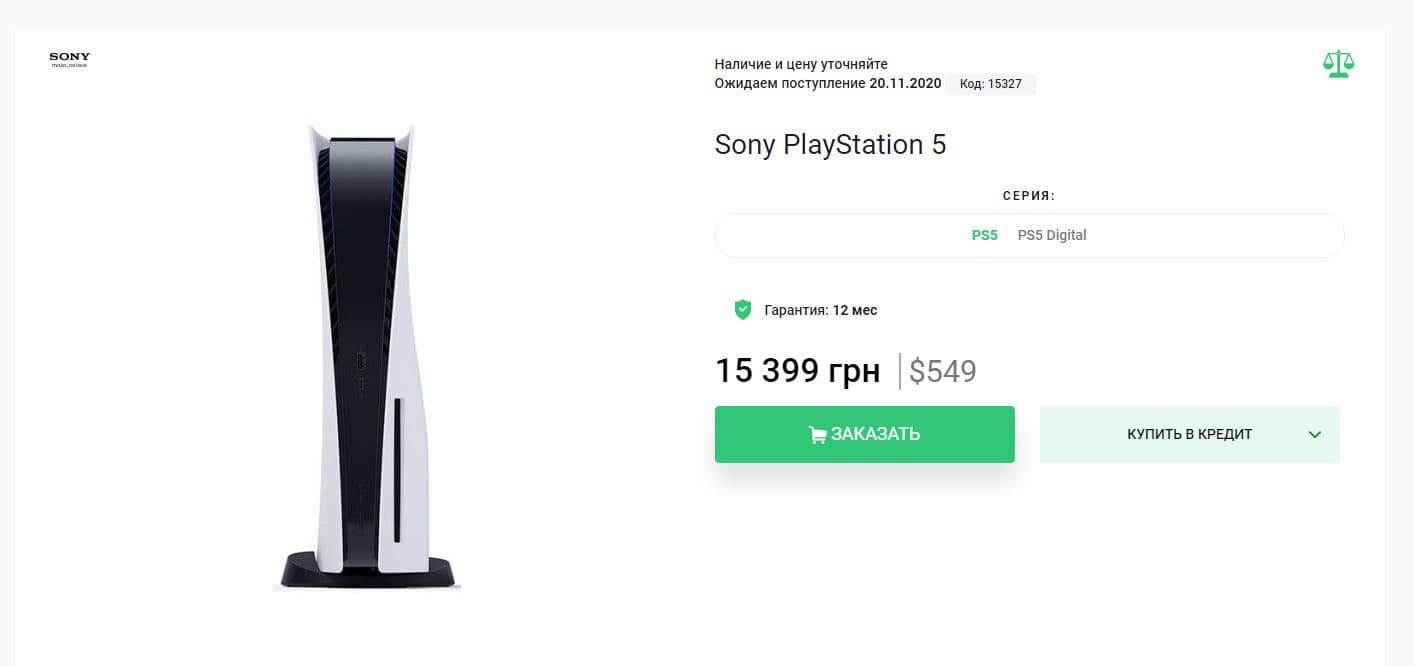The image size is (1414, 666).
Task: Click the green warranty shield icon
Action: click(742, 309)
